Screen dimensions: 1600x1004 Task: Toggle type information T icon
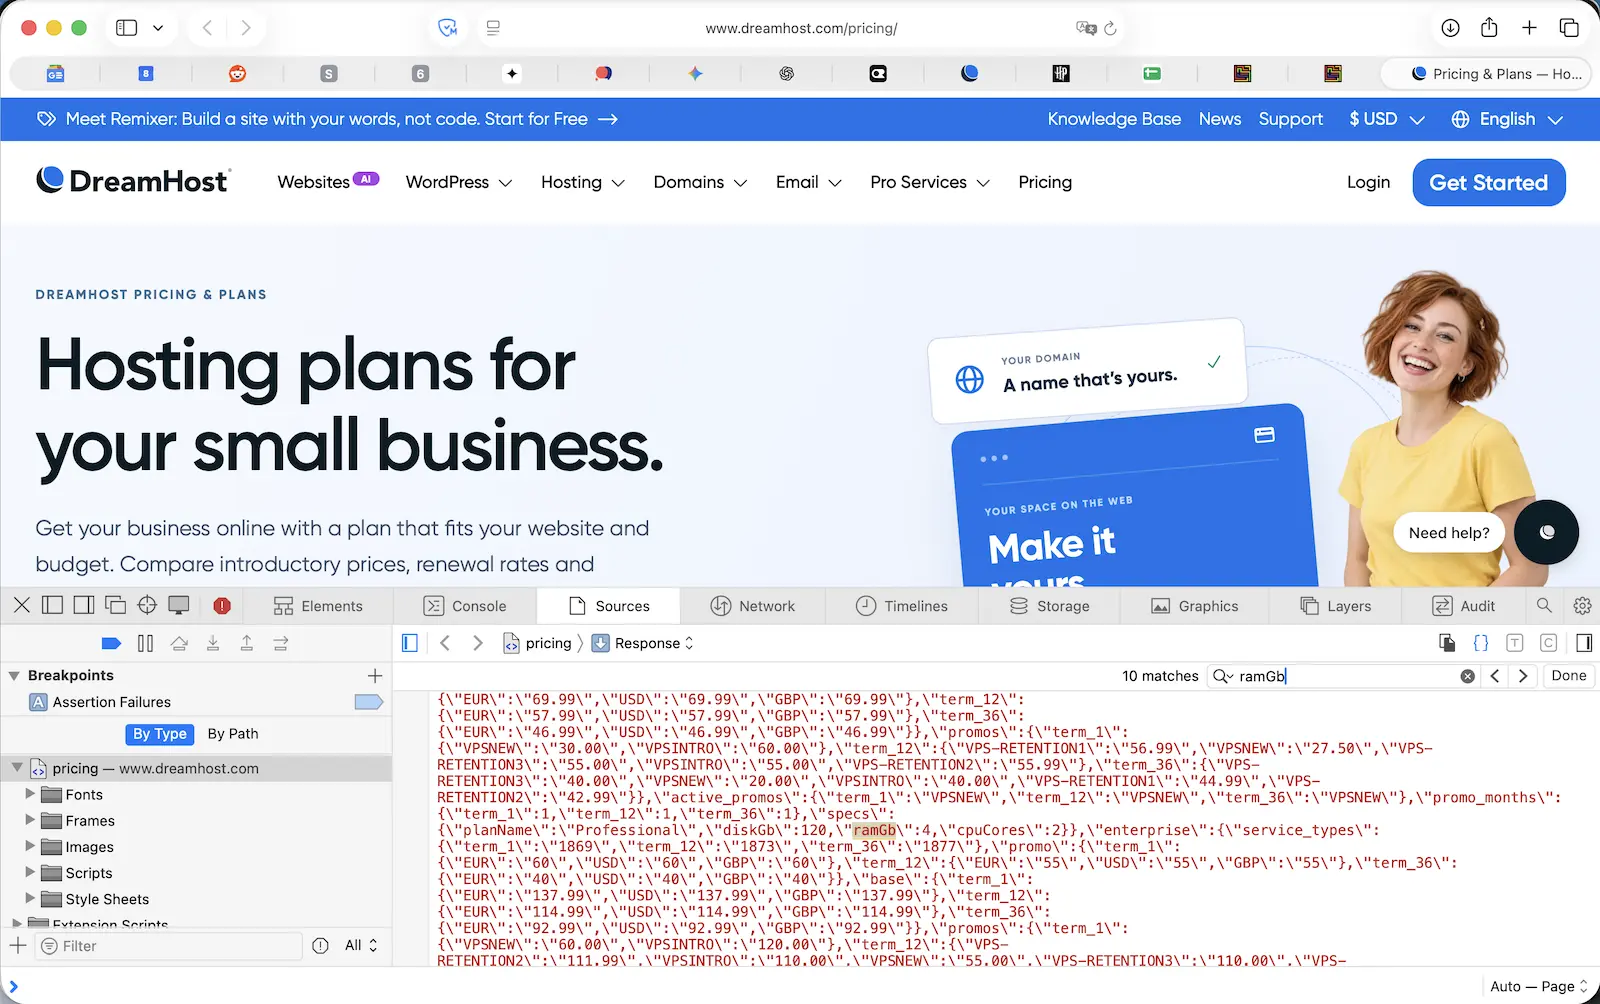point(1515,643)
